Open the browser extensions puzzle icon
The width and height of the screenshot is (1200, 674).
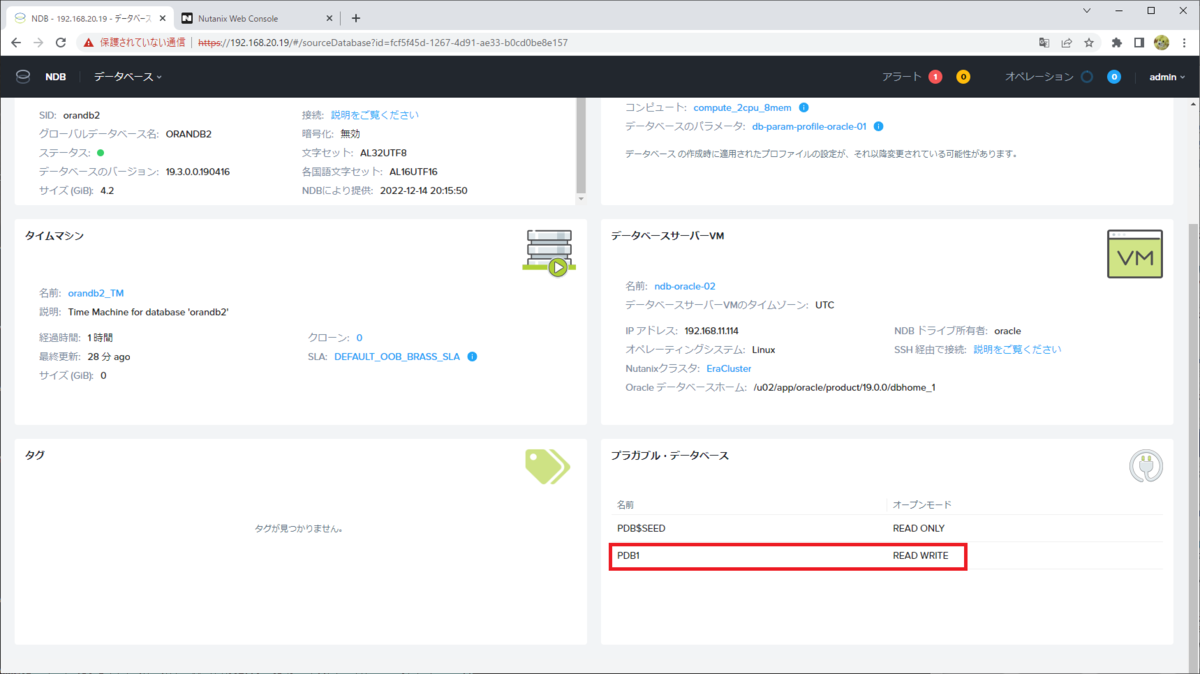(x=1117, y=43)
